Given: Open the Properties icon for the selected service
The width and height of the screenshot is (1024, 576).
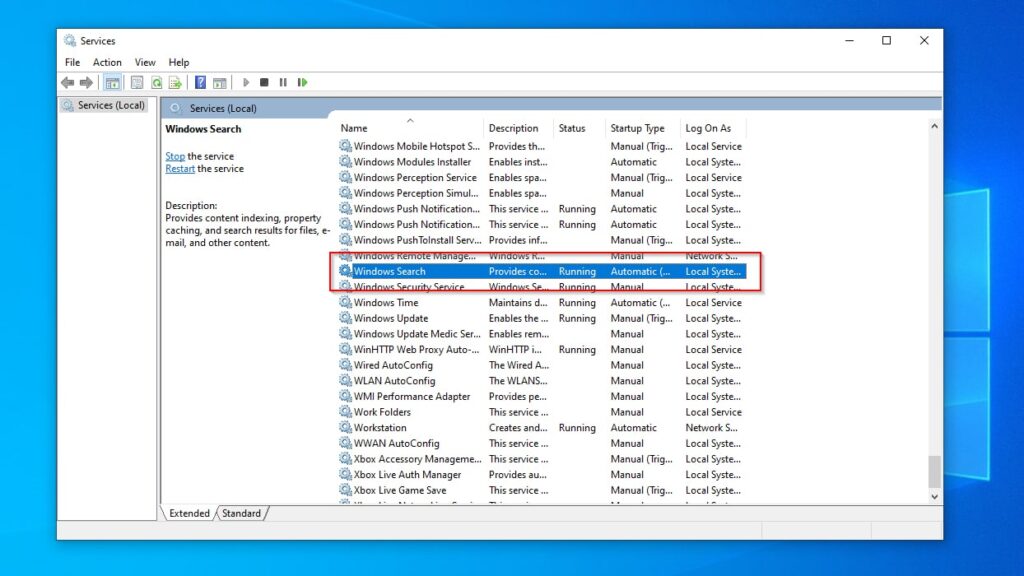Looking at the screenshot, I should [138, 82].
